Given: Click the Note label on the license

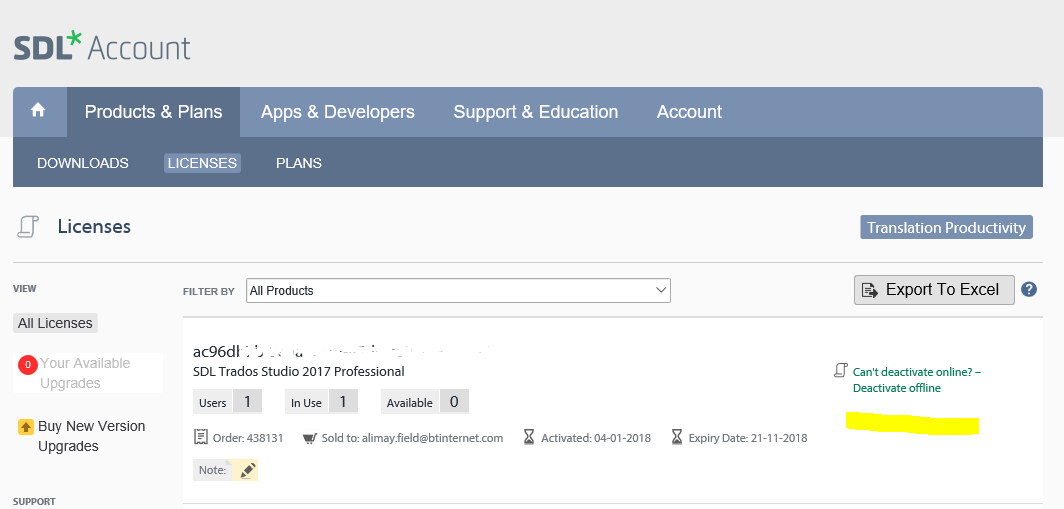Looking at the screenshot, I should point(212,470).
